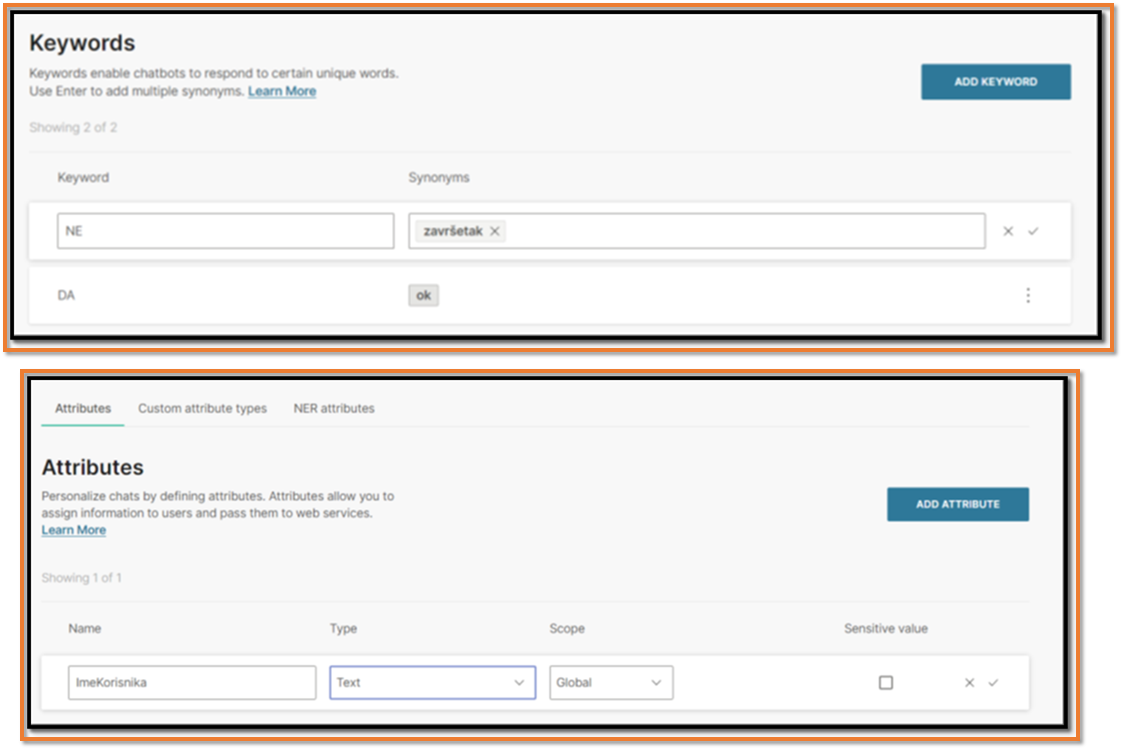
Task: Open the NER attributes tab
Action: [x=334, y=408]
